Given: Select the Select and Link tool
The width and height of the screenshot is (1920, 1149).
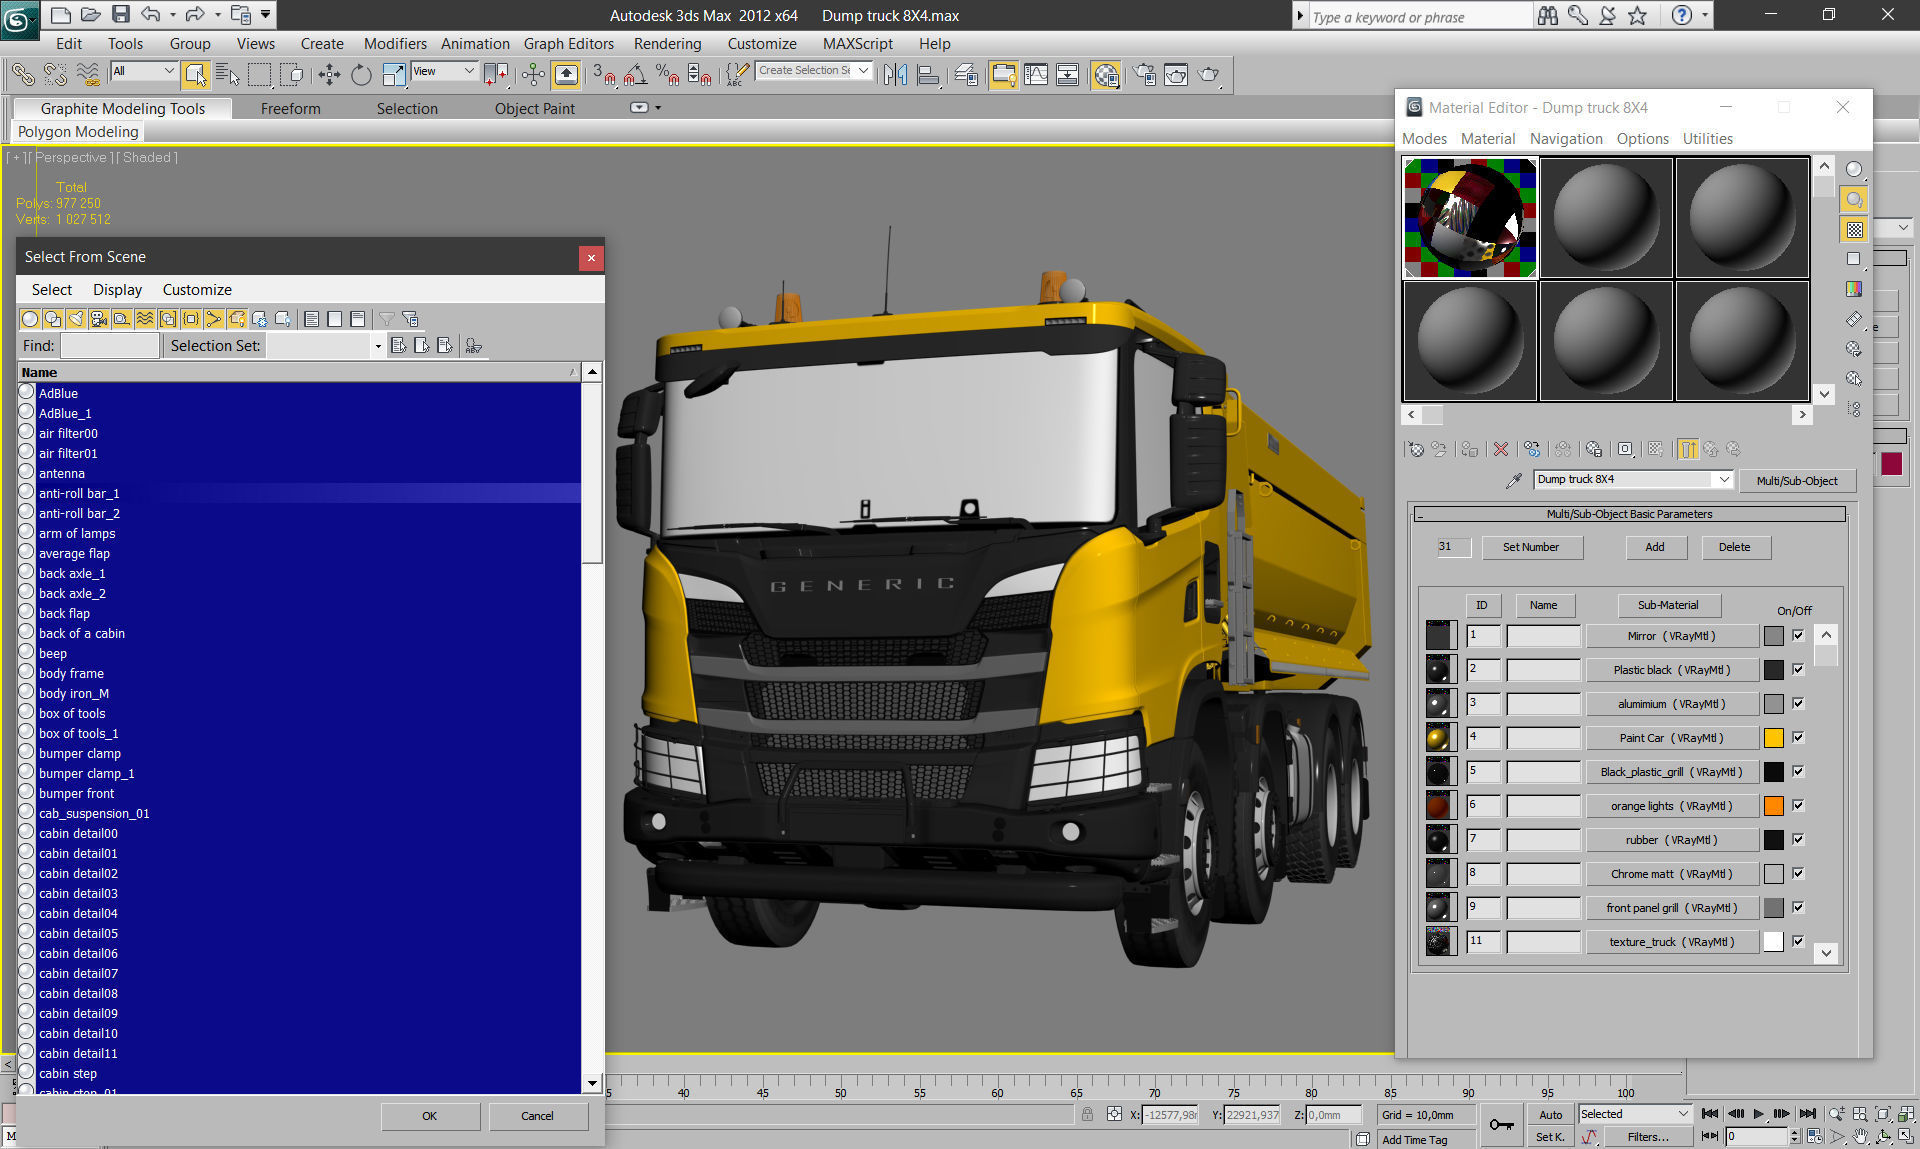Looking at the screenshot, I should (x=22, y=74).
